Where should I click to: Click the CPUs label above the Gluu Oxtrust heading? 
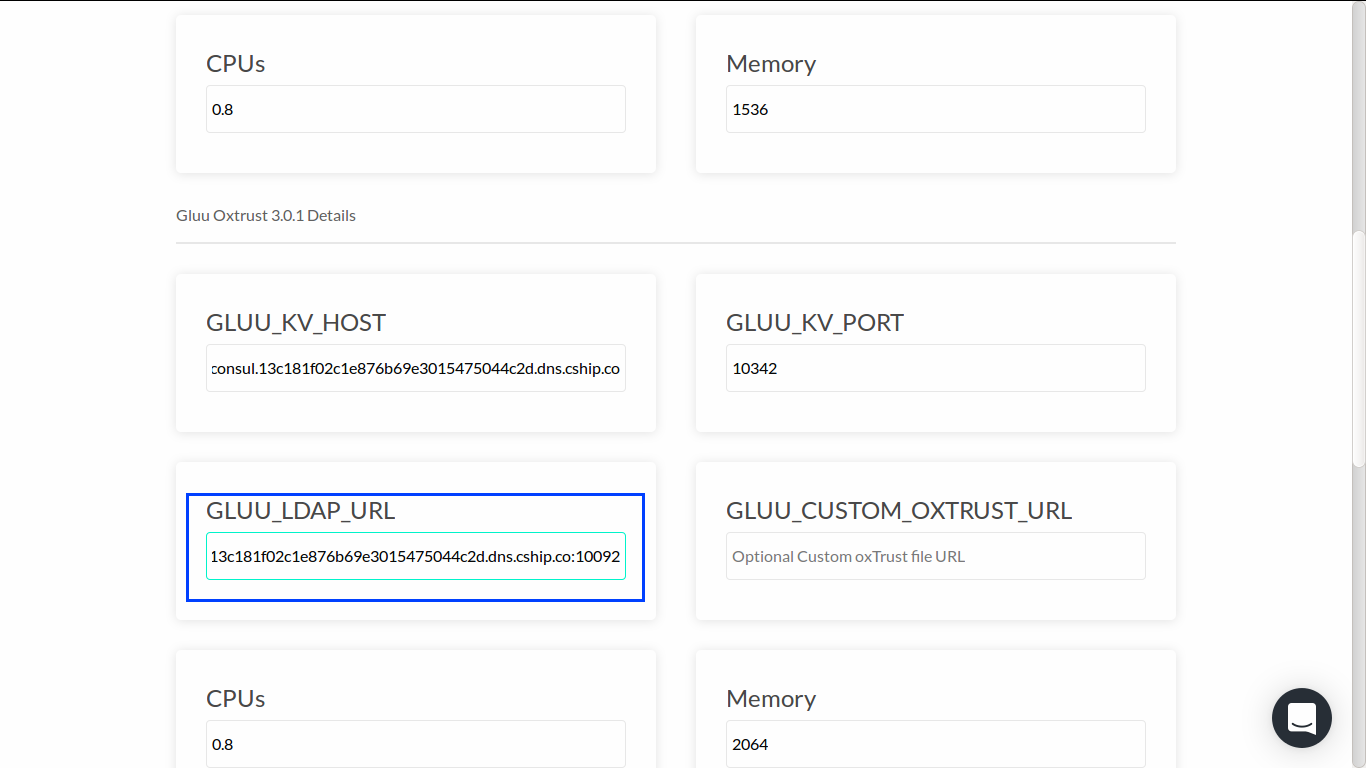[x=236, y=64]
